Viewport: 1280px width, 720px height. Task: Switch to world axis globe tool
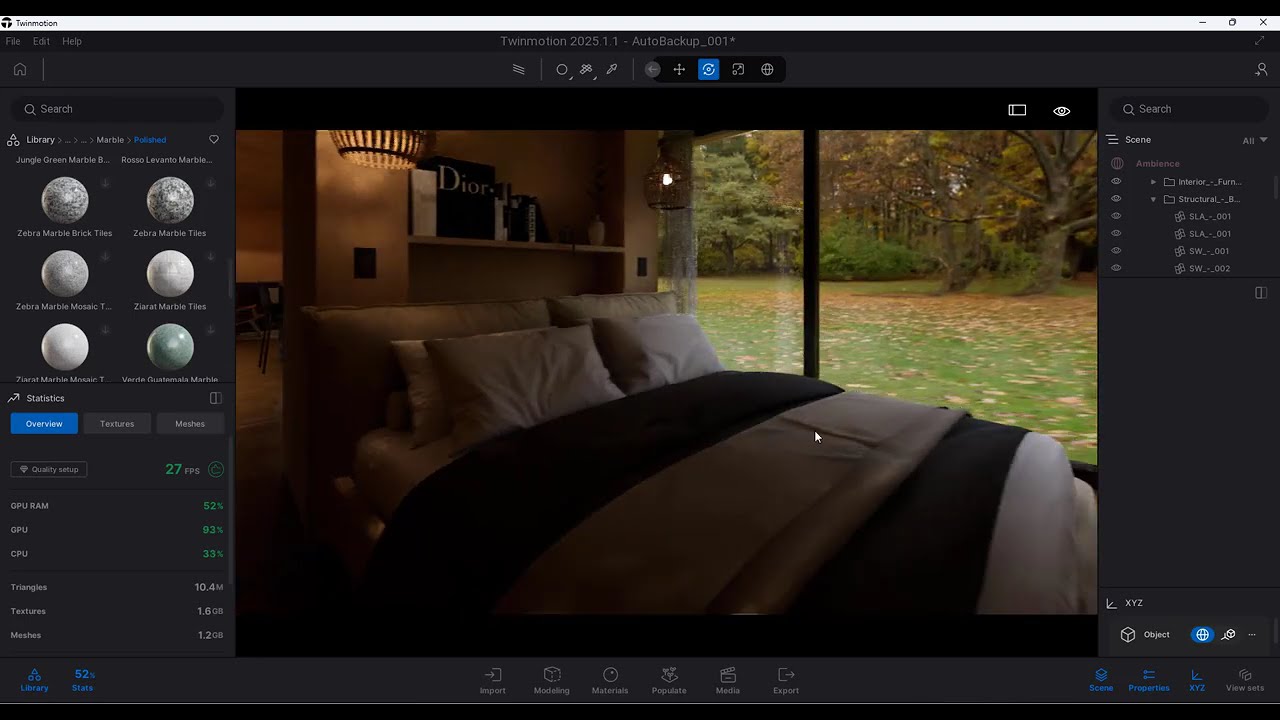click(767, 69)
